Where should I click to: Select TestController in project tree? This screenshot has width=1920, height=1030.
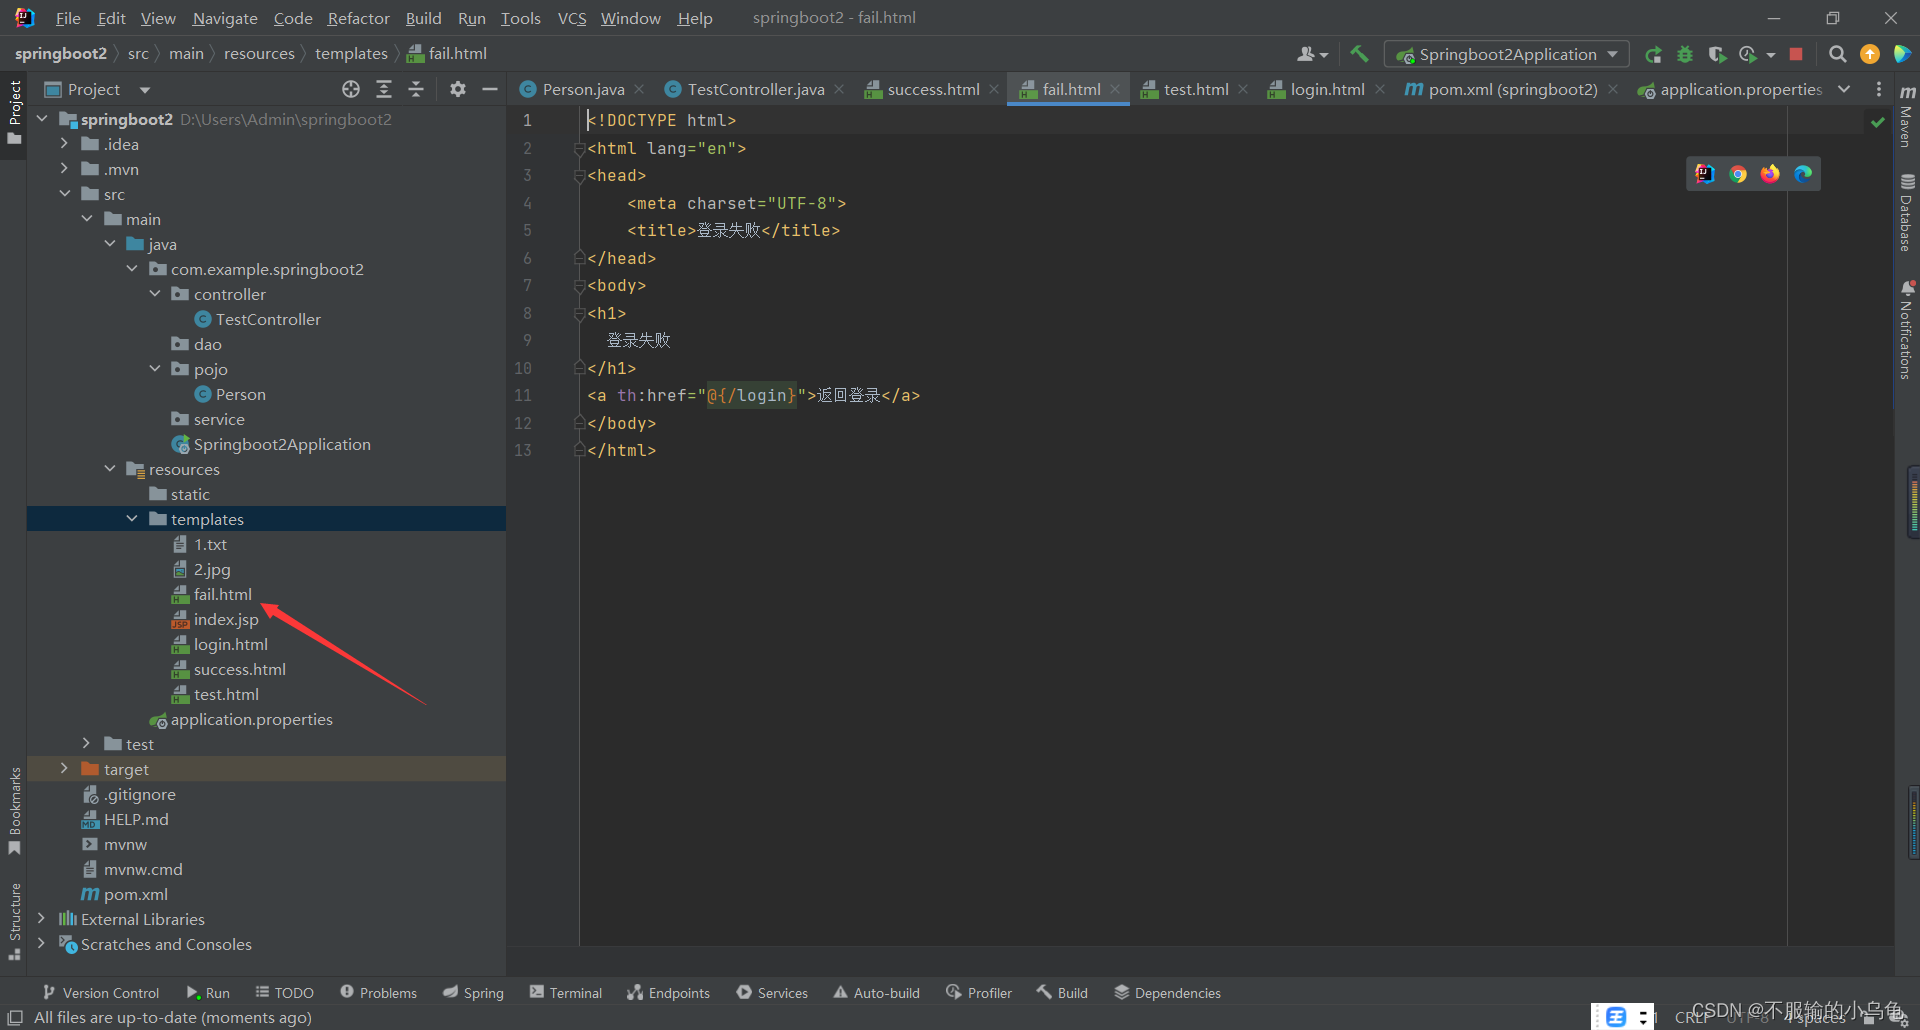pyautogui.click(x=268, y=319)
